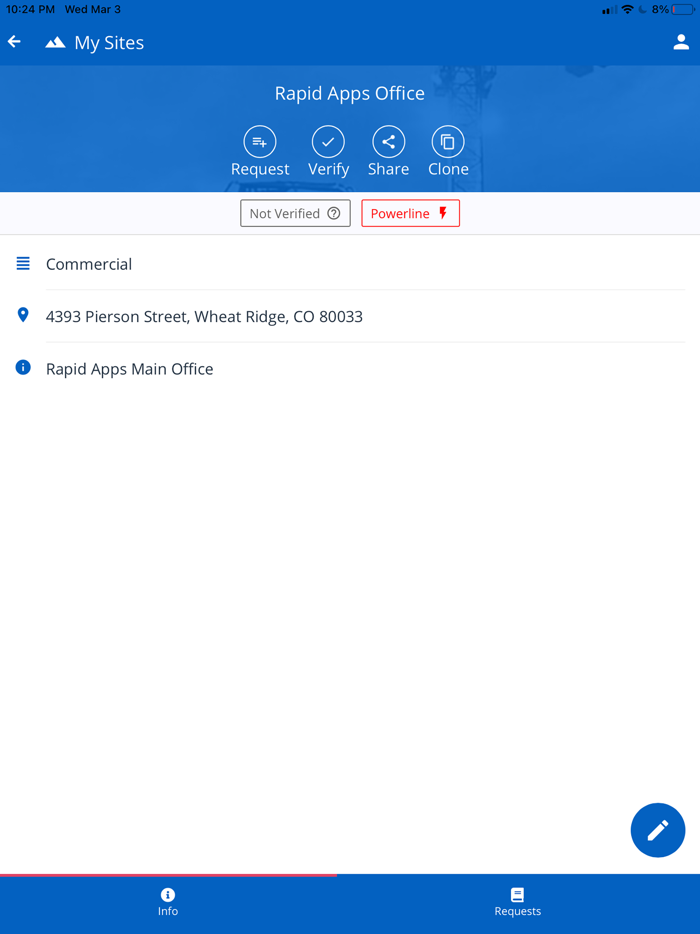This screenshot has height=934, width=700.
Task: Click the location pin icon
Action: pos(23,315)
